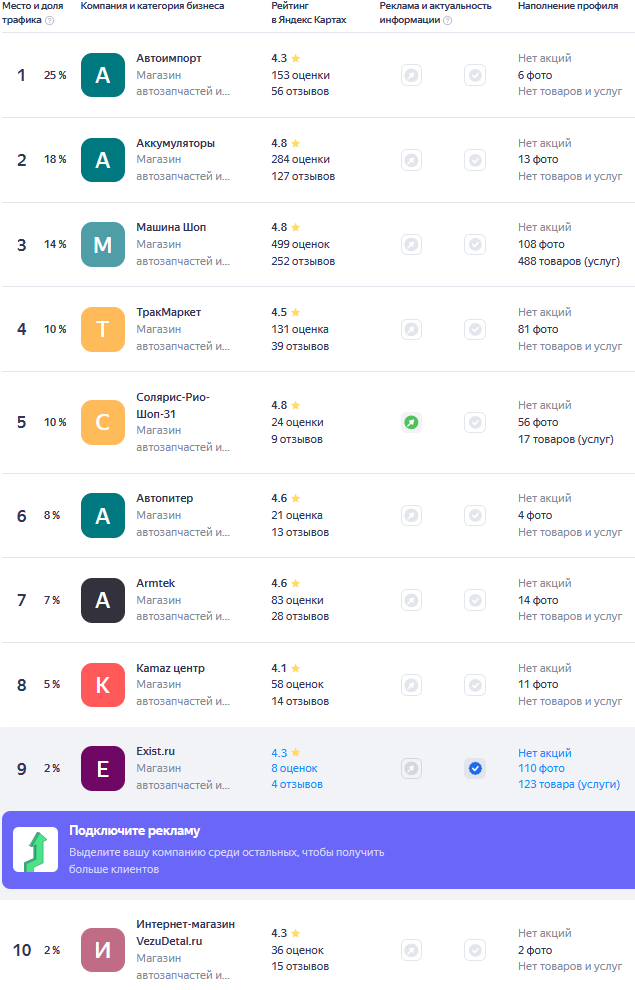The height and width of the screenshot is (990, 635).
Task: Click Рейтинг в Яндекс Картах column header
Action: tap(308, 13)
